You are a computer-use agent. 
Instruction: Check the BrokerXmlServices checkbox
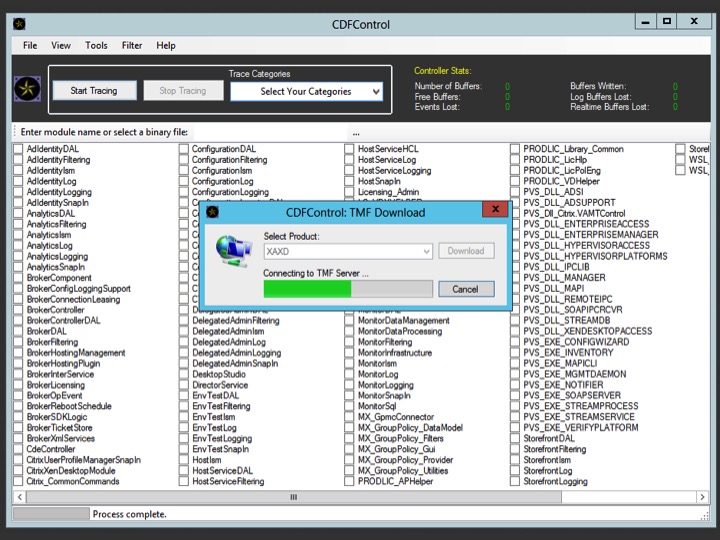pyautogui.click(x=18, y=439)
